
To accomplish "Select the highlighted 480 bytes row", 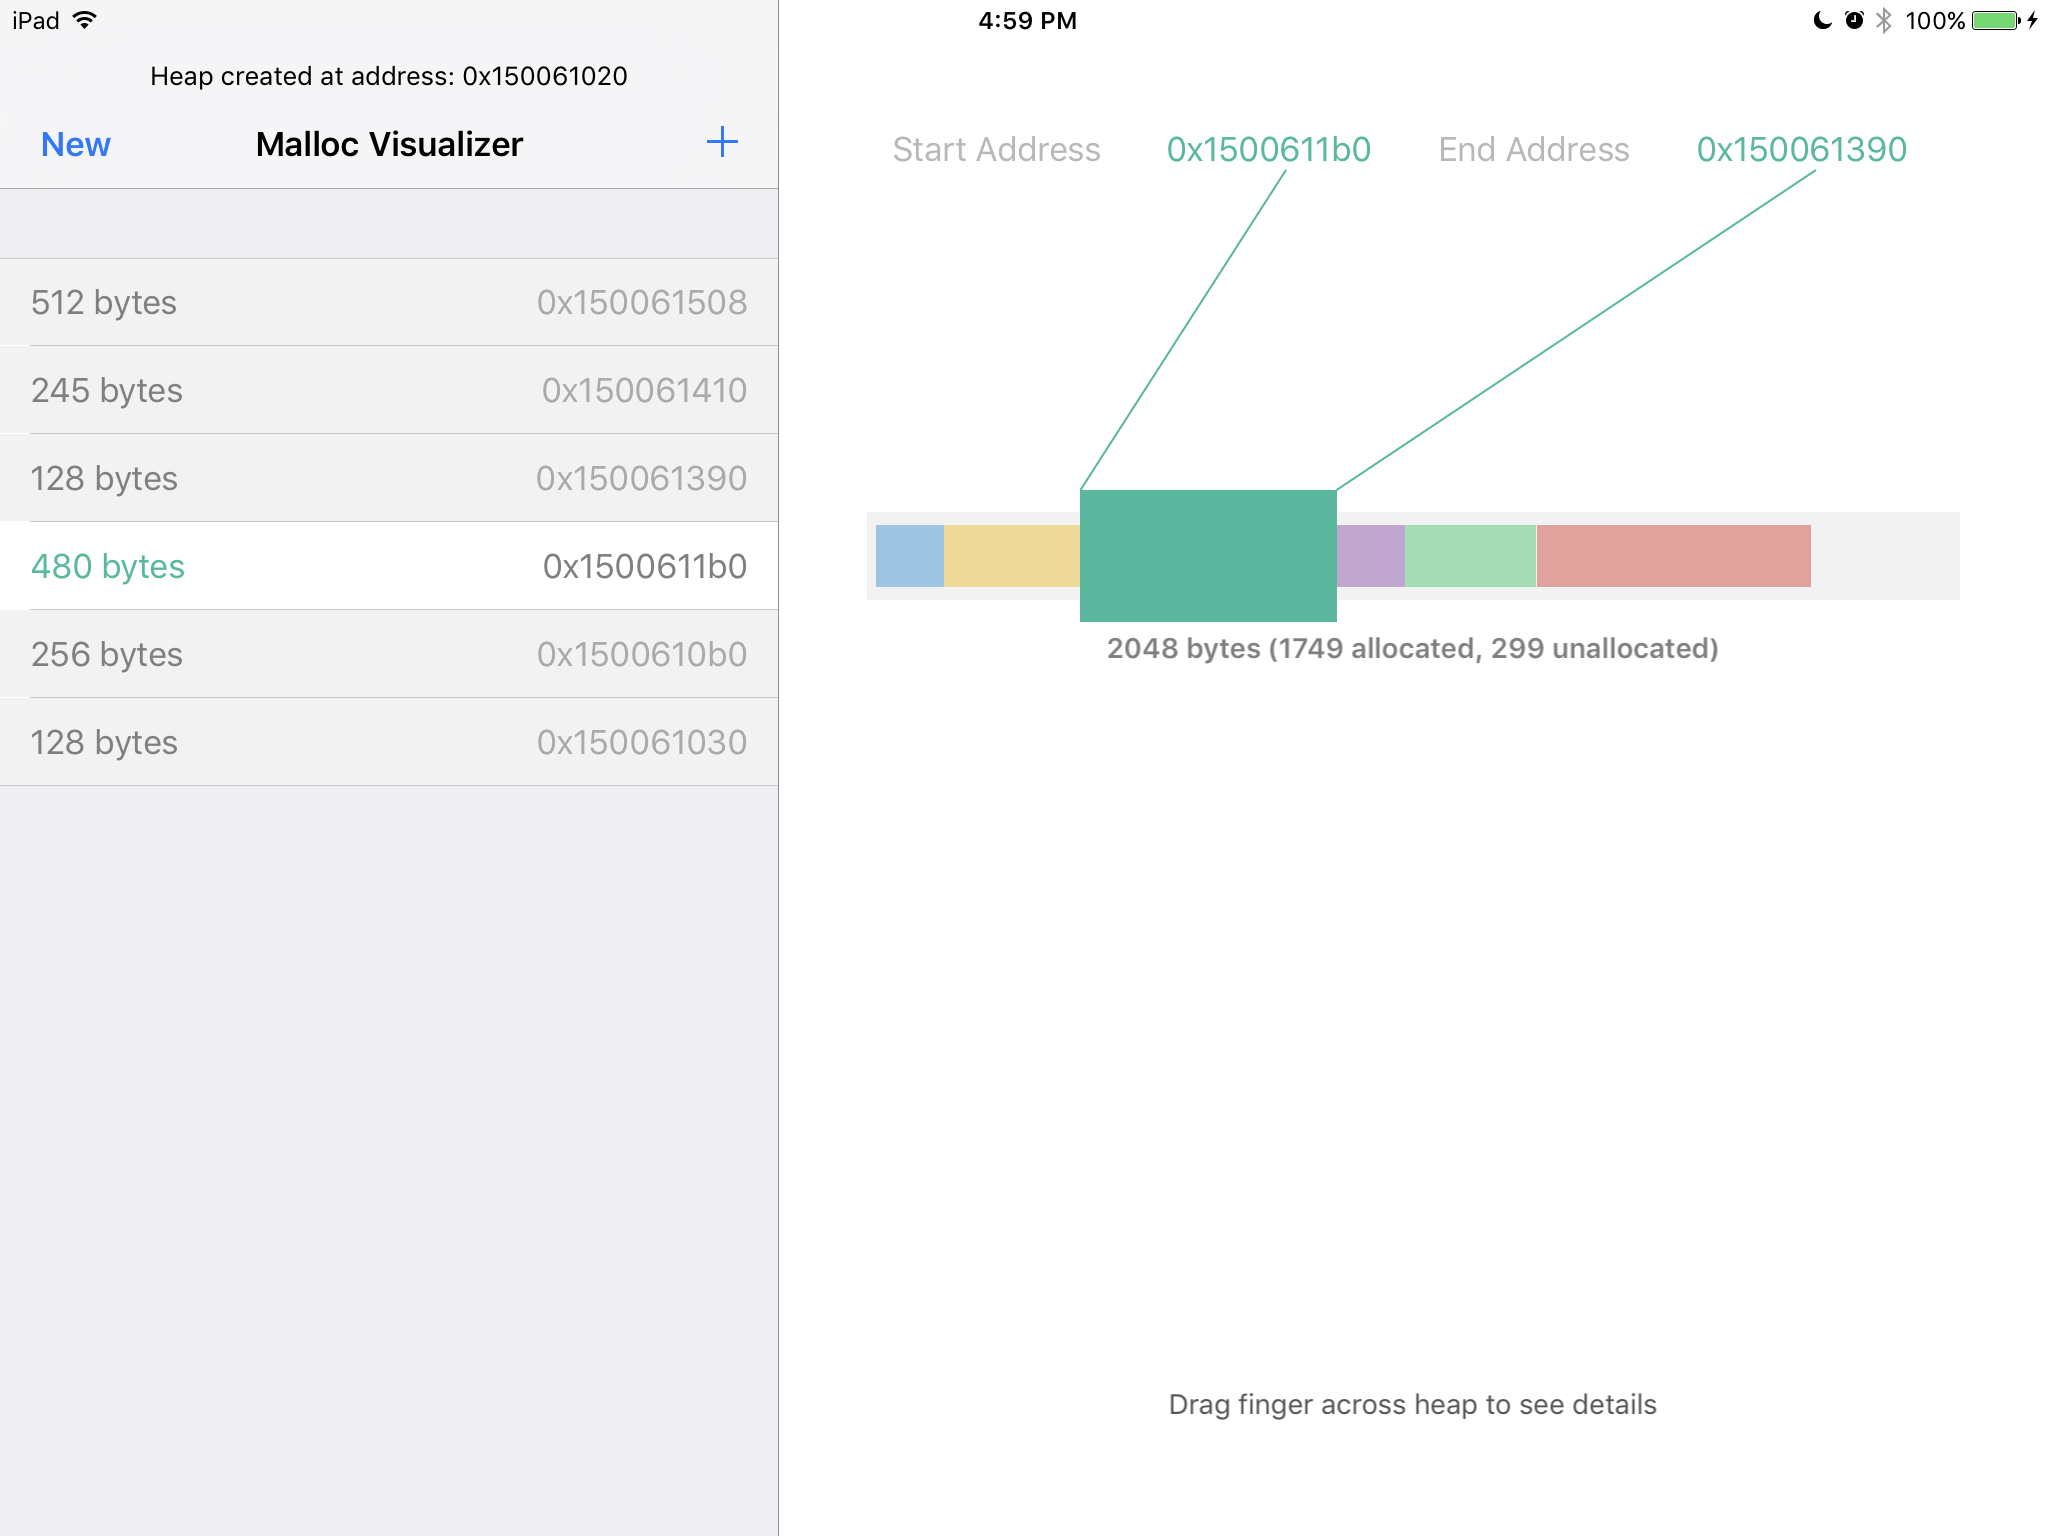I will click(x=389, y=566).
